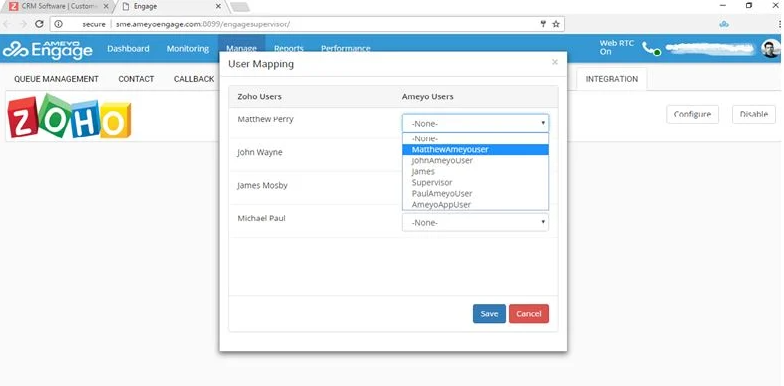The height and width of the screenshot is (386, 784).
Task: Pick PaulAmeyoUser from the list
Action: tap(475, 194)
